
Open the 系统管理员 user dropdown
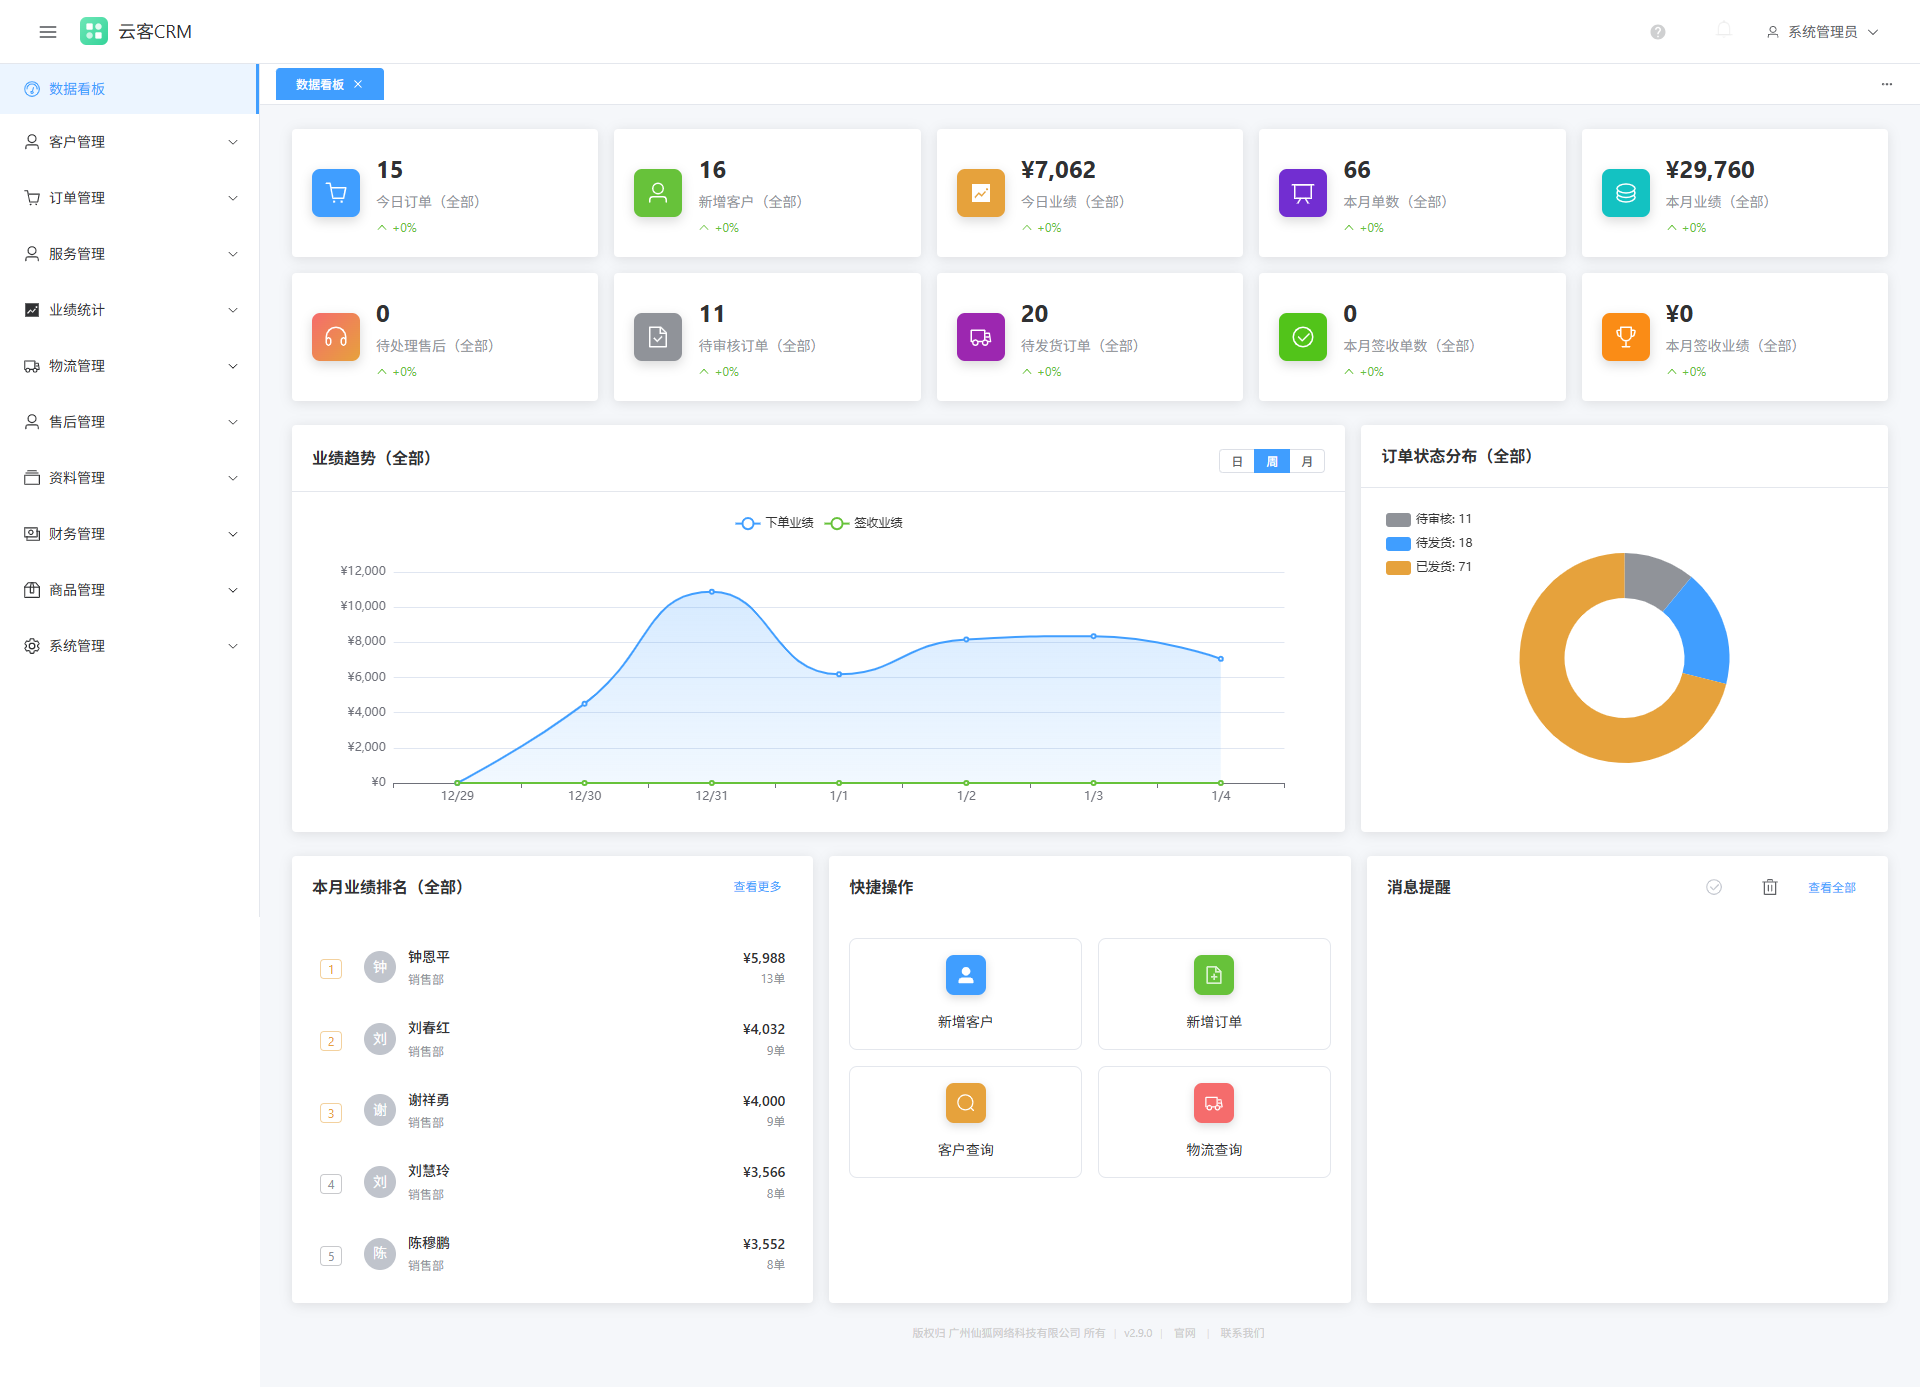[x=1822, y=32]
